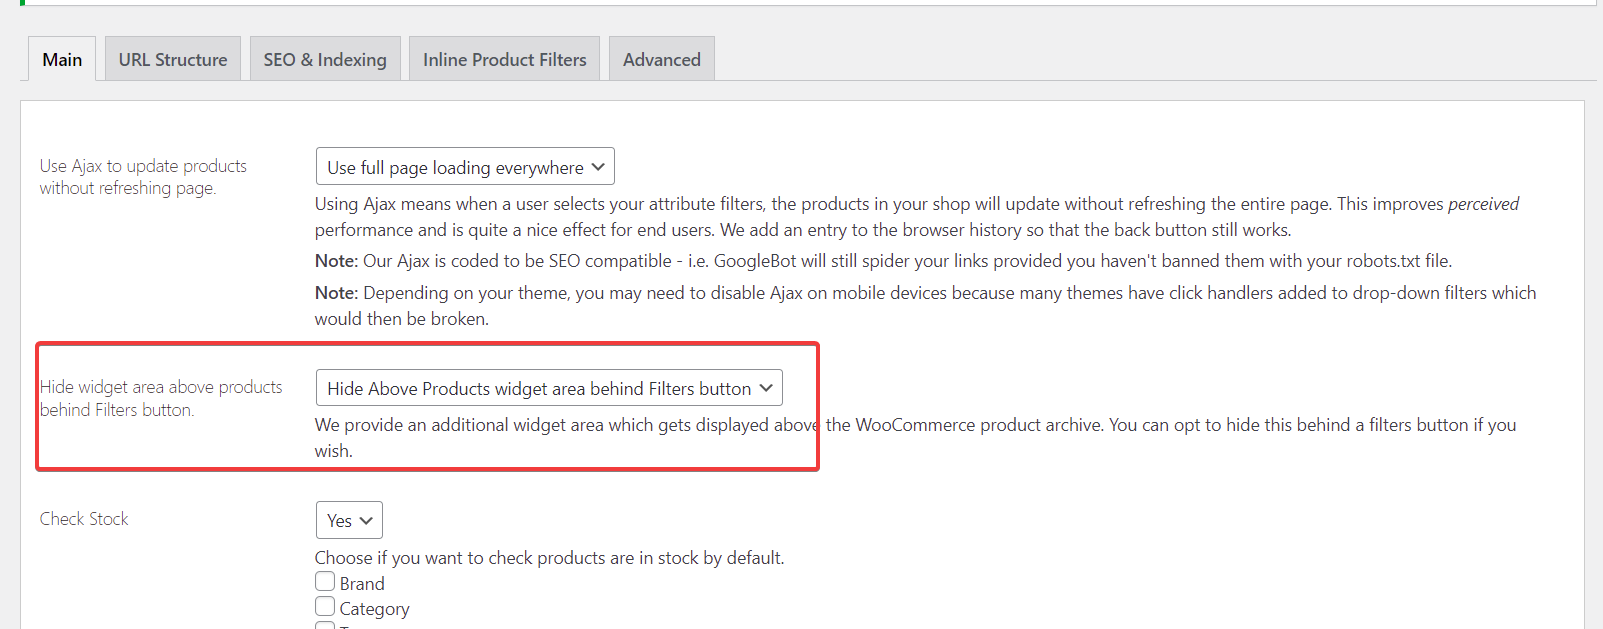This screenshot has height=629, width=1603.
Task: Open the SEO & Indexing tab
Action: (x=324, y=58)
